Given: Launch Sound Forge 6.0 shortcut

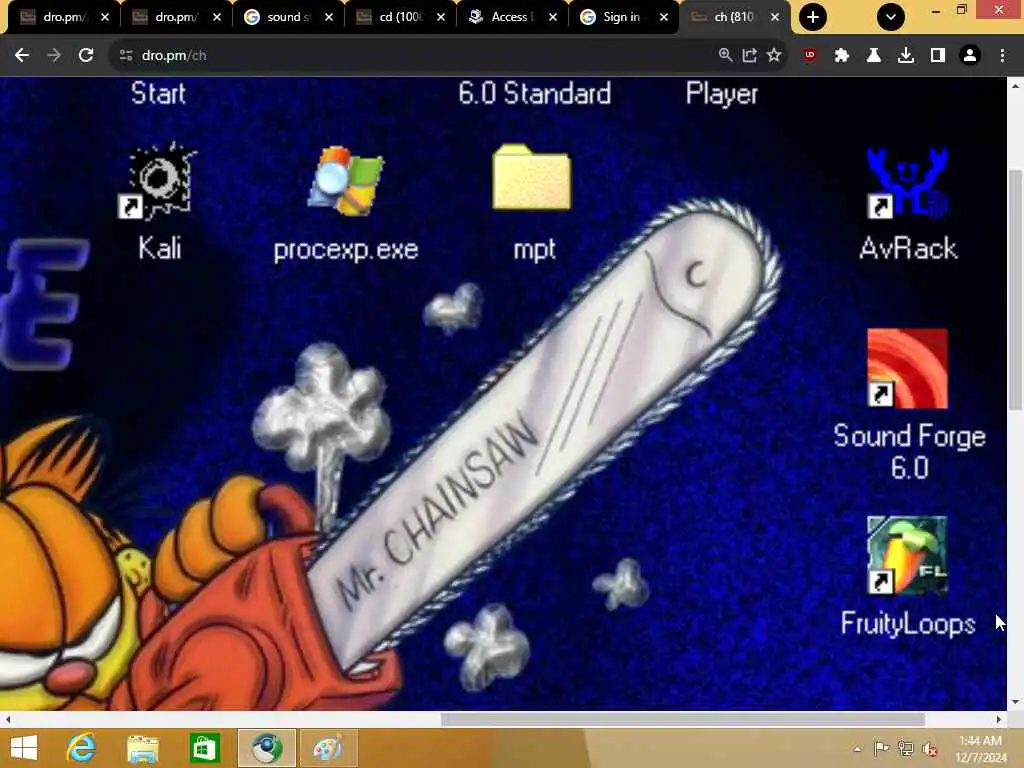Looking at the screenshot, I should [908, 369].
